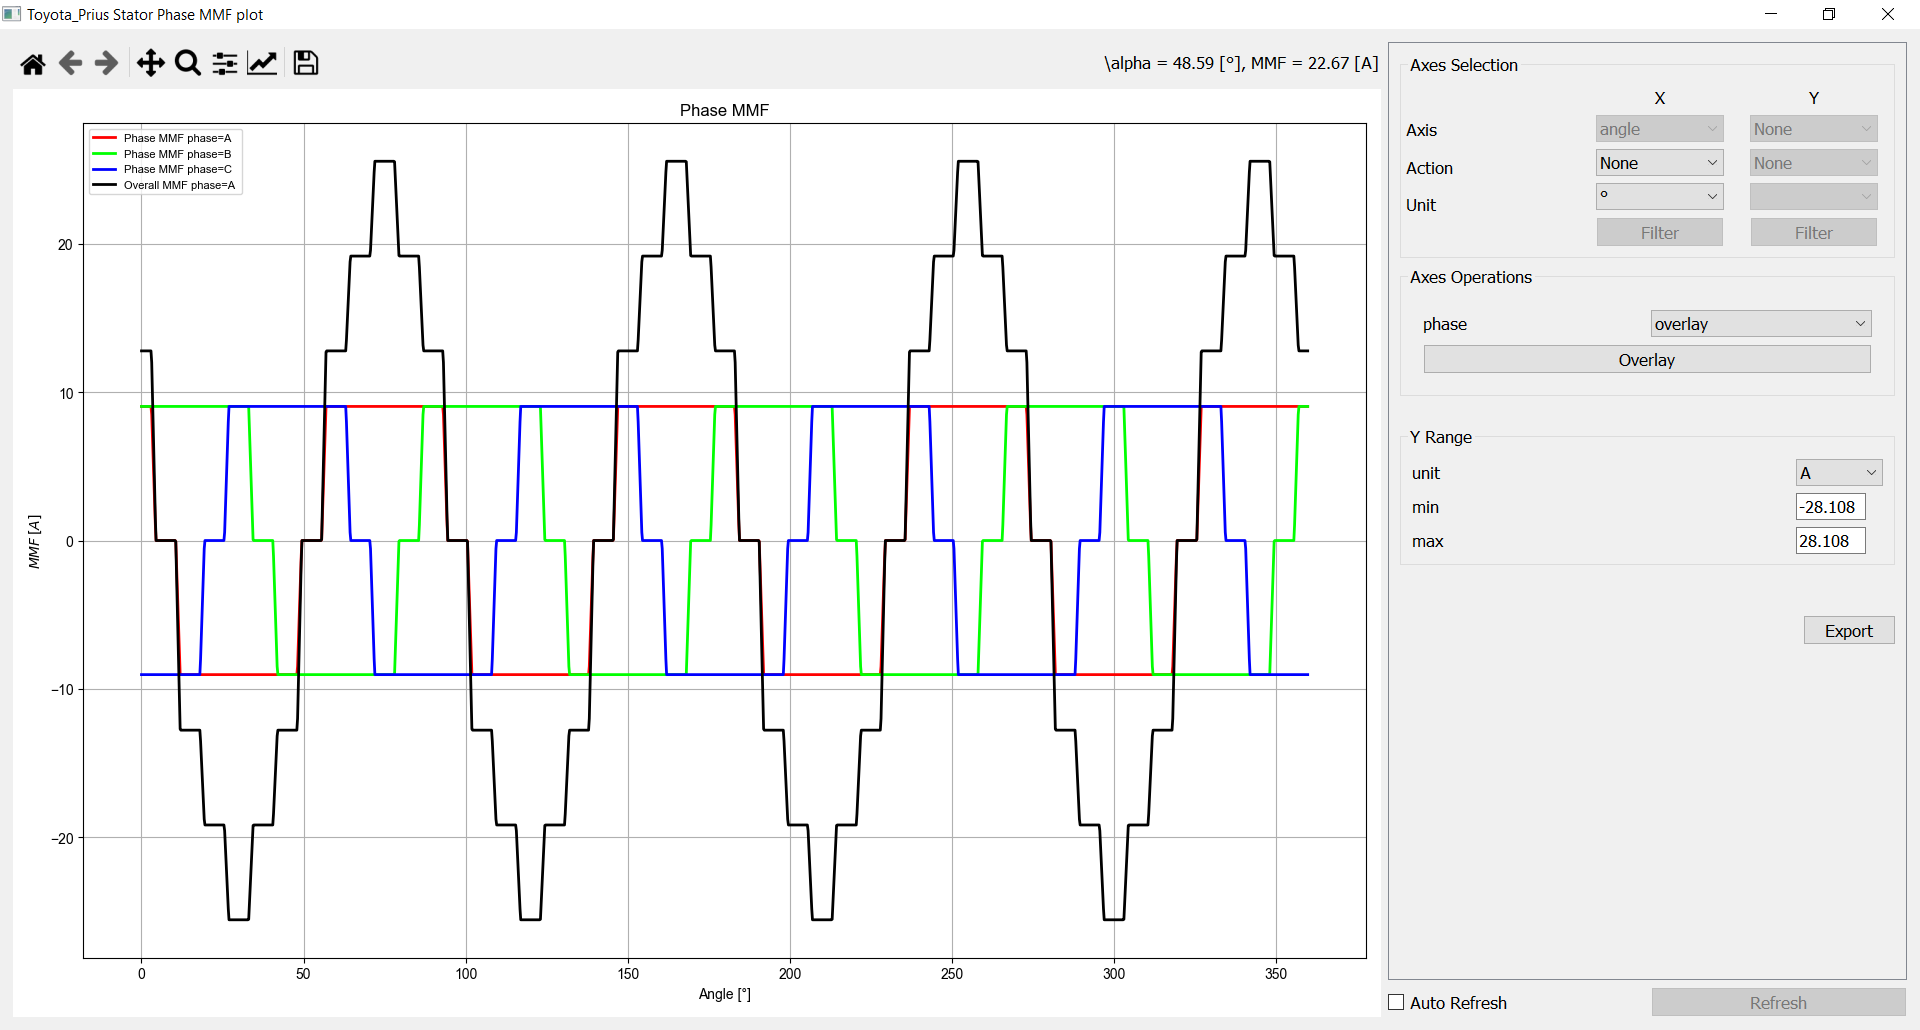Click the green Phase B legend swatch
The image size is (1920, 1030).
click(x=105, y=154)
